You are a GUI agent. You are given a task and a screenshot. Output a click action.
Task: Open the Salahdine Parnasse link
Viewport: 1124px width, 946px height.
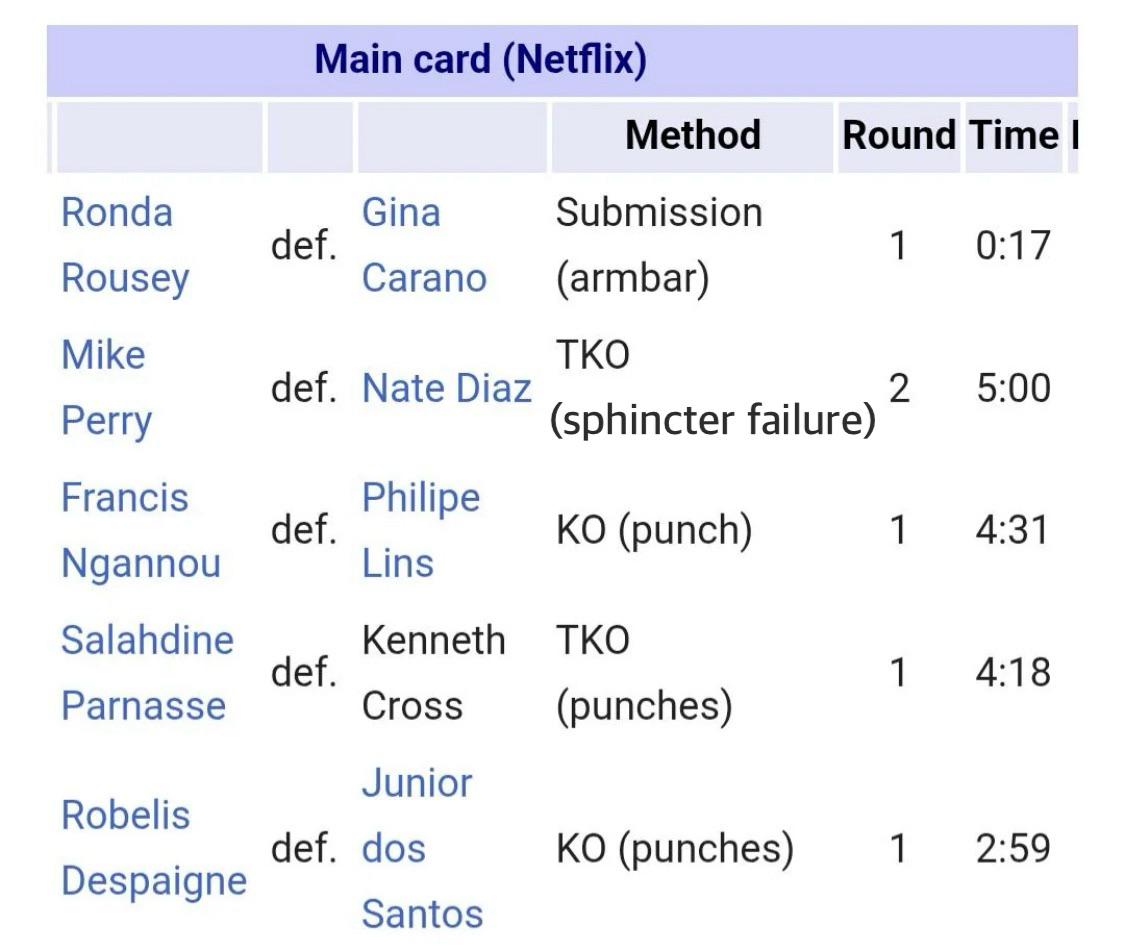(x=147, y=672)
